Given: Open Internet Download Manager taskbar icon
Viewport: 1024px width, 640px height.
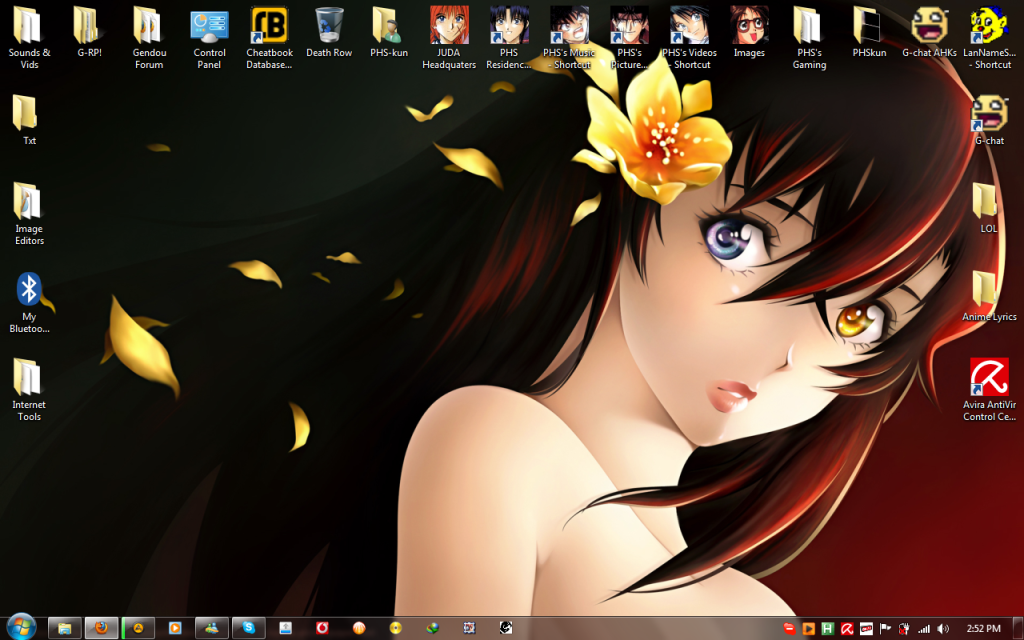Looking at the screenshot, I should [432, 628].
